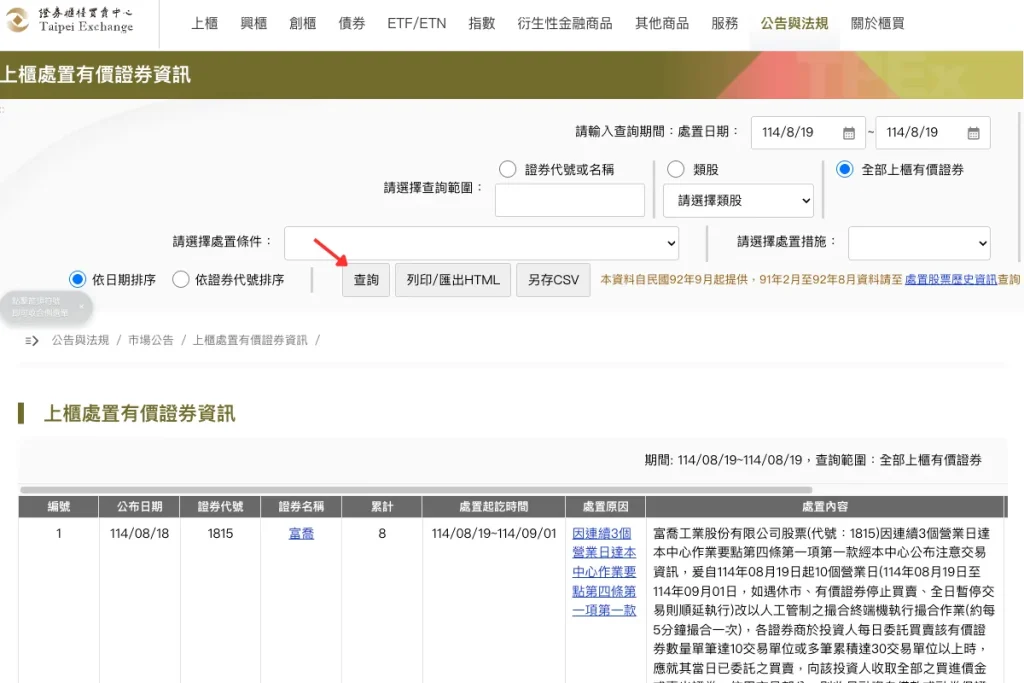Click the 另存CSV button
Image resolution: width=1024 pixels, height=683 pixels.
(553, 280)
